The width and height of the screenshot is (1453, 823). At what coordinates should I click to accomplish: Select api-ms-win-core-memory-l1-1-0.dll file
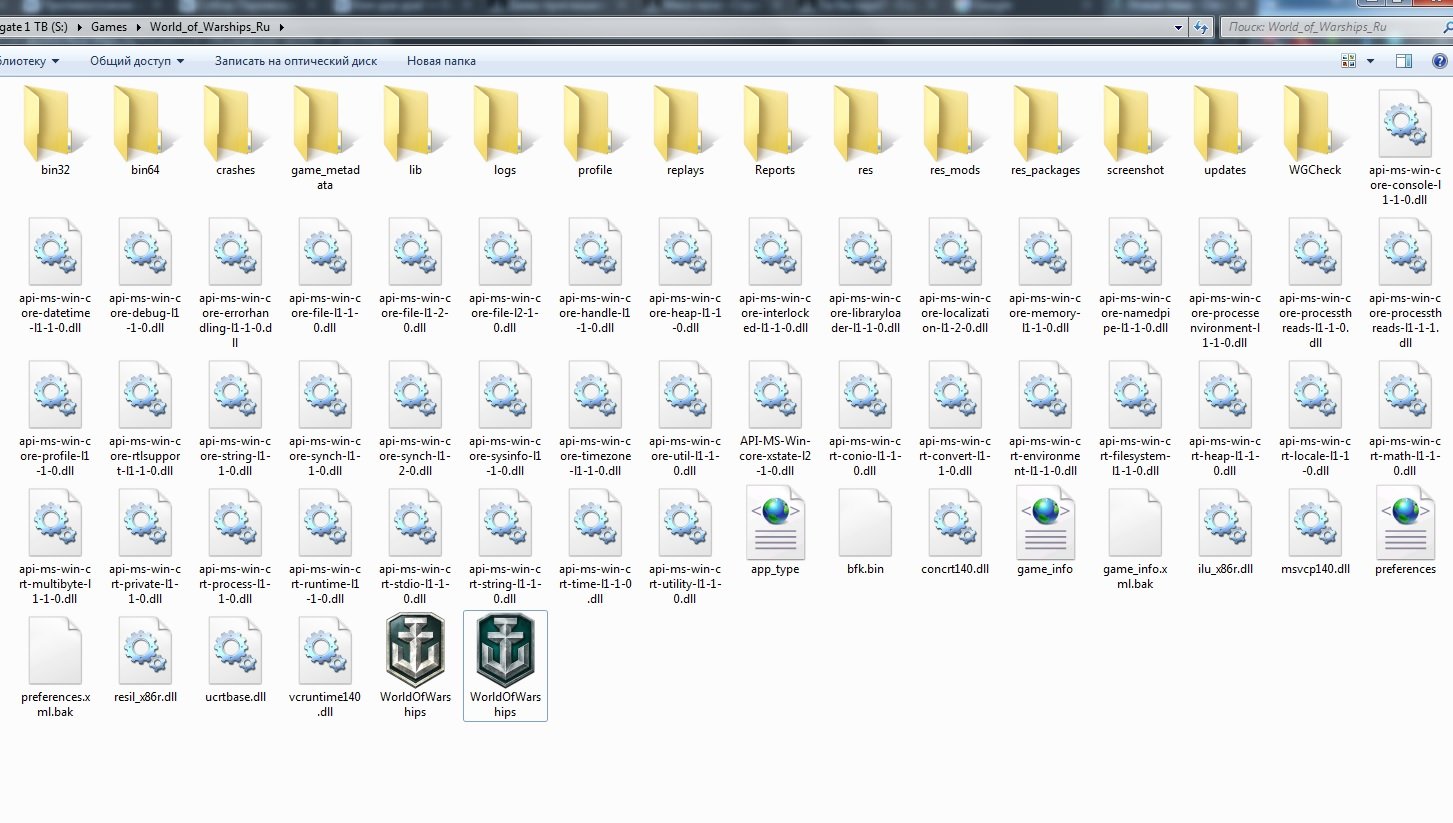tap(1046, 274)
